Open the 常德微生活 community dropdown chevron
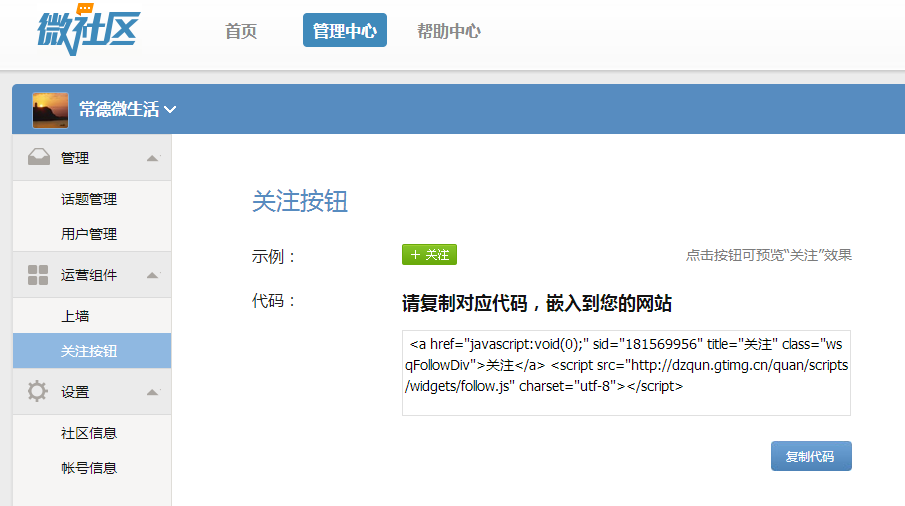 [170, 109]
